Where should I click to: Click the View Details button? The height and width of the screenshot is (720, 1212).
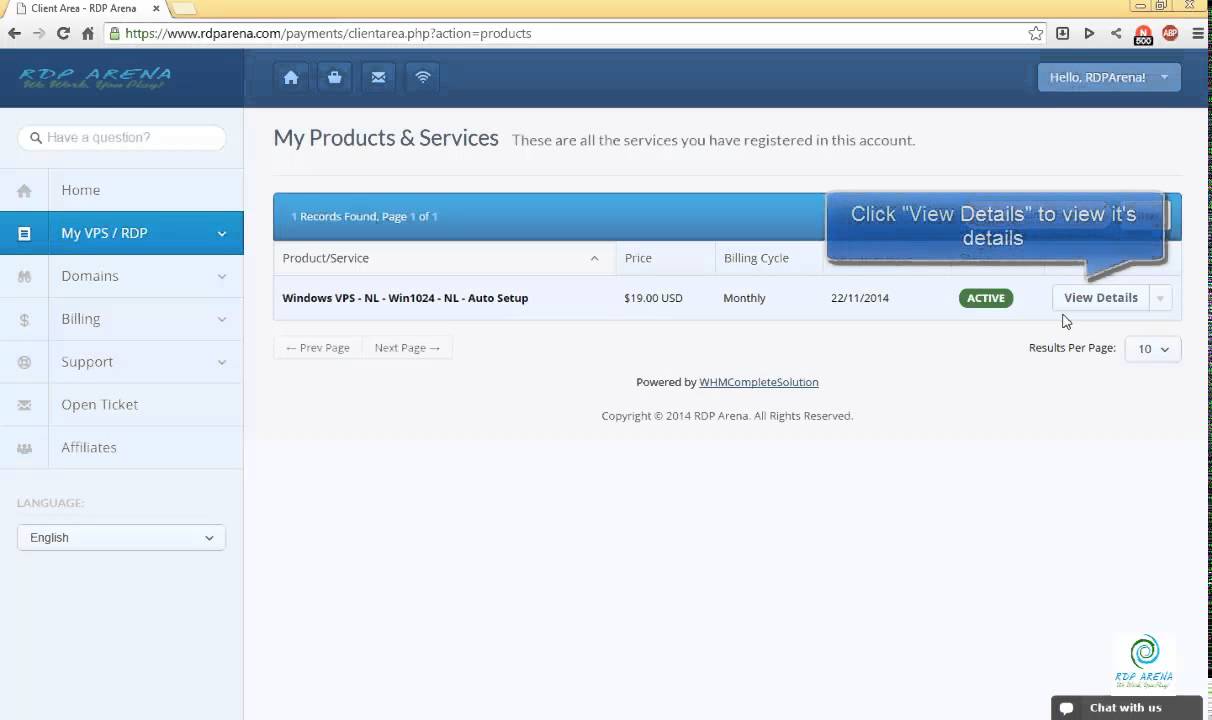coord(1100,298)
